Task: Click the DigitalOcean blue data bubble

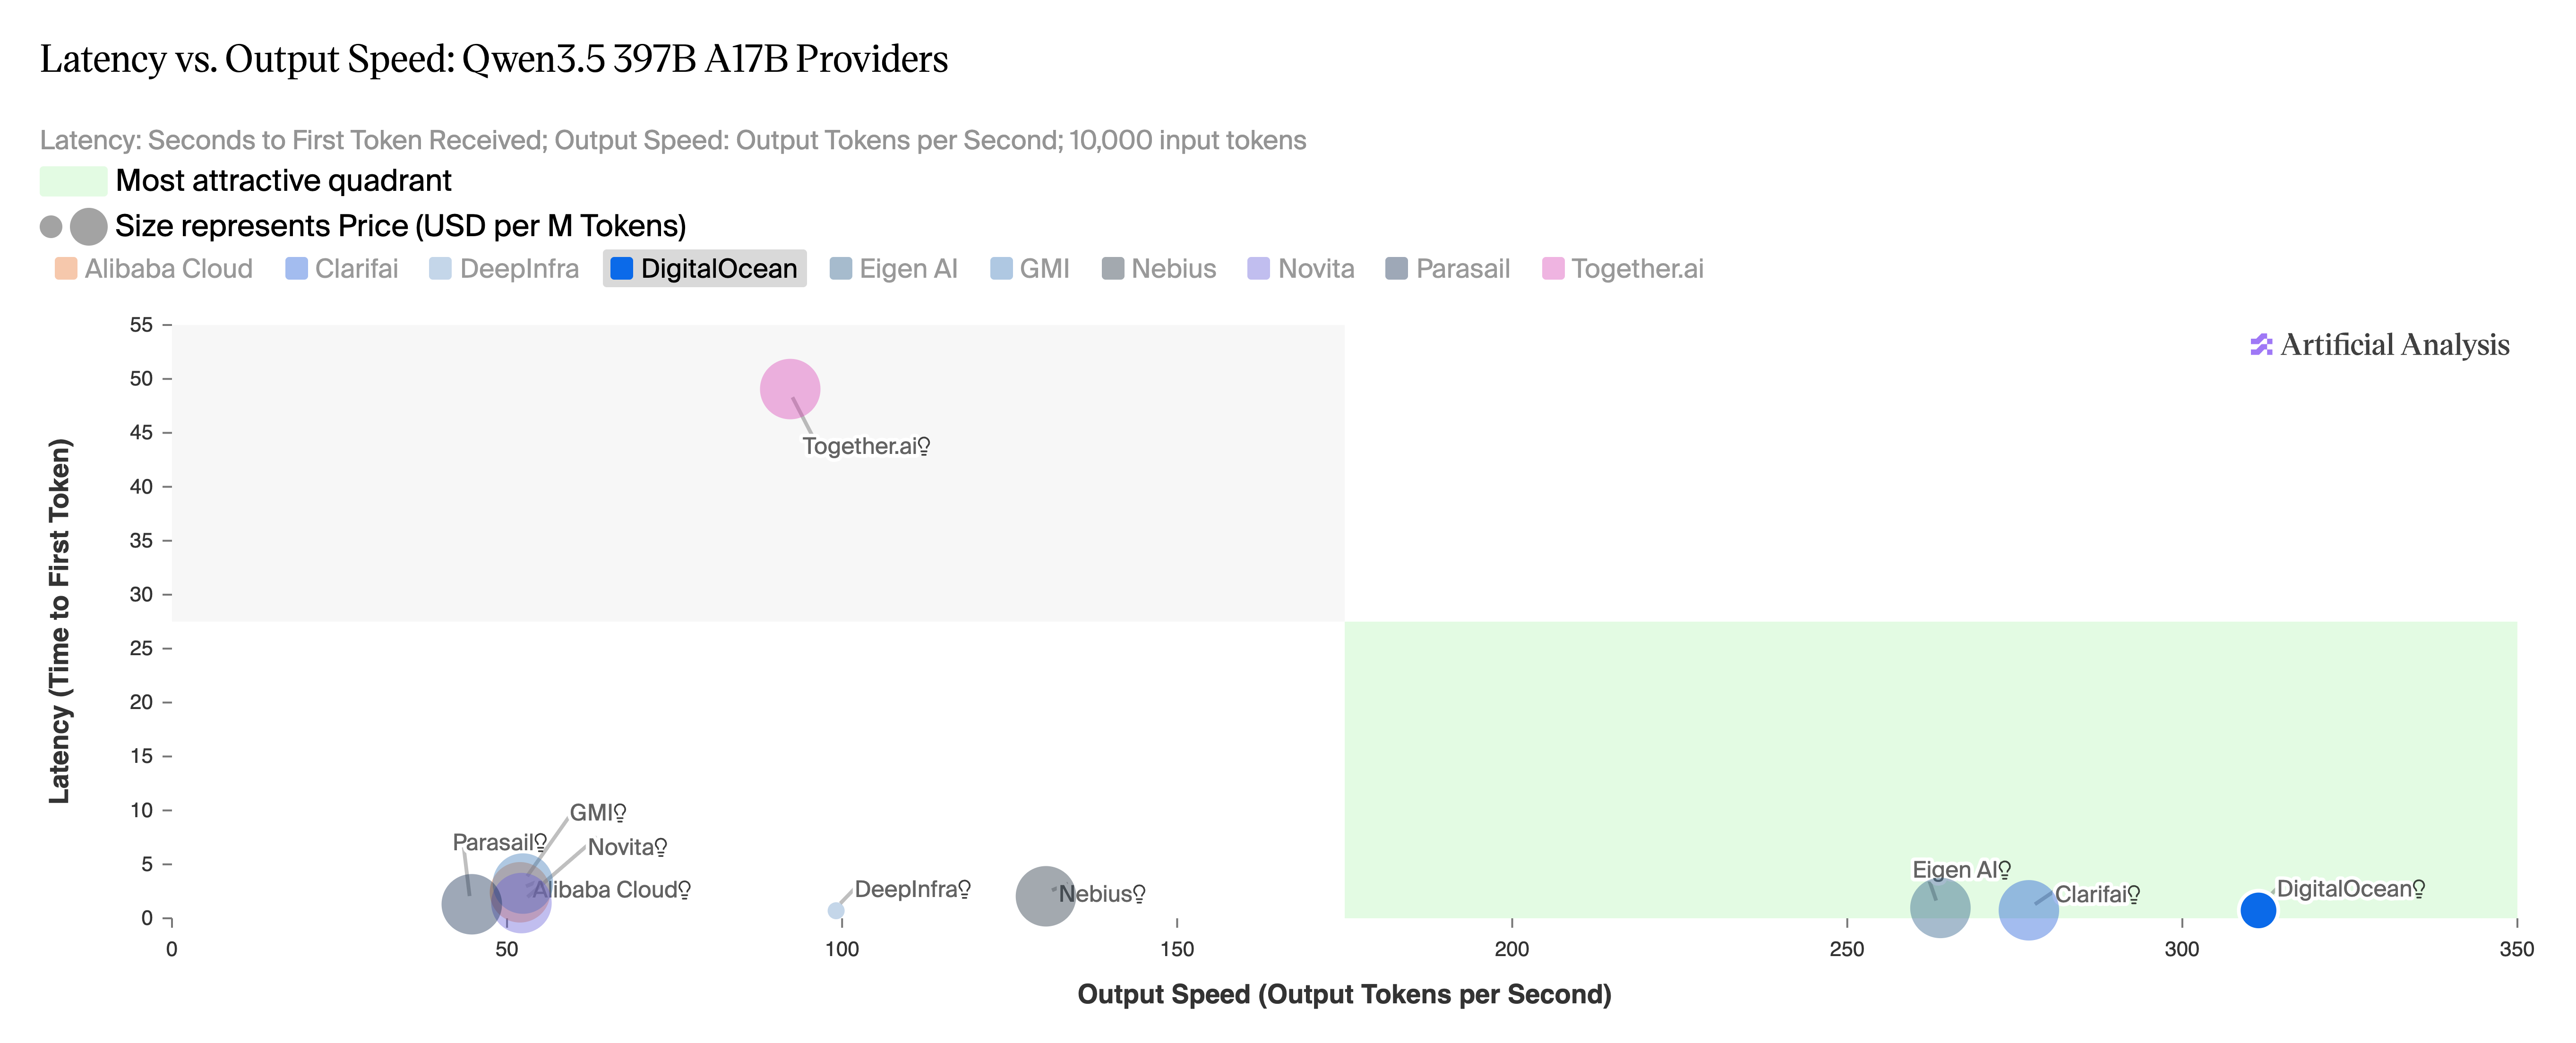Action: pos(2258,910)
